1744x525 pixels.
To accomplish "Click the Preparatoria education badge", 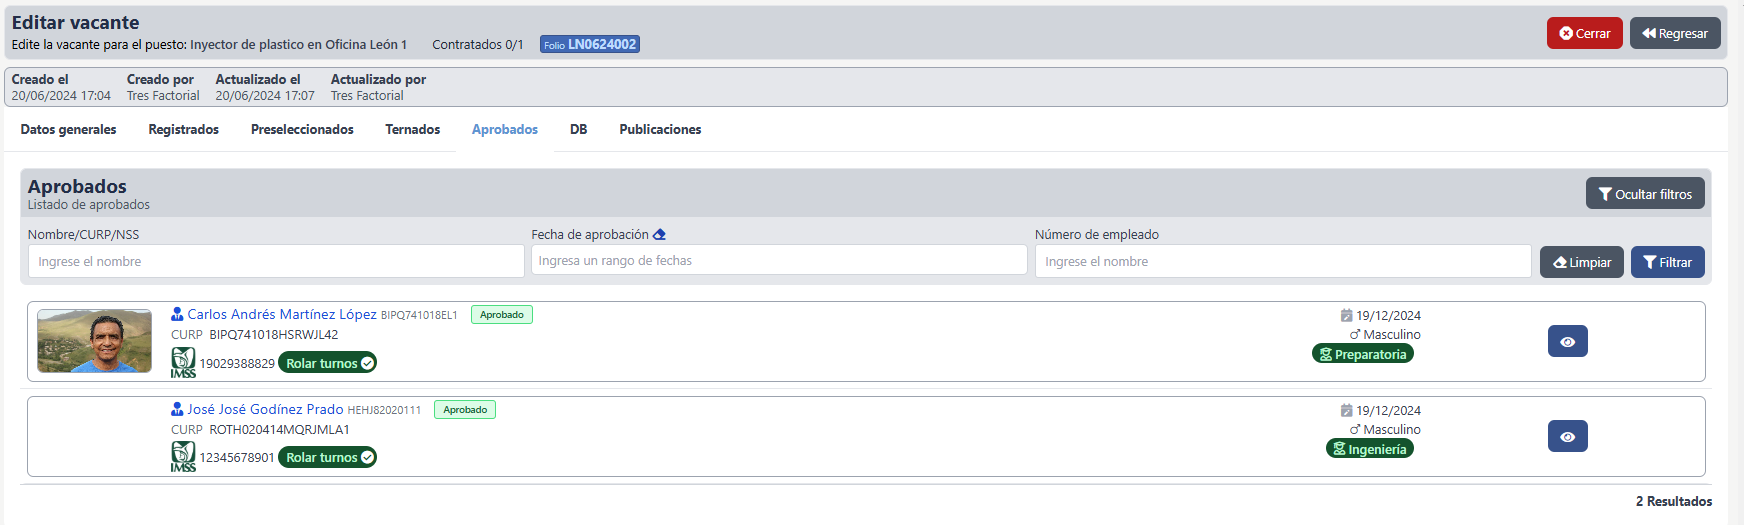I will tap(1363, 354).
